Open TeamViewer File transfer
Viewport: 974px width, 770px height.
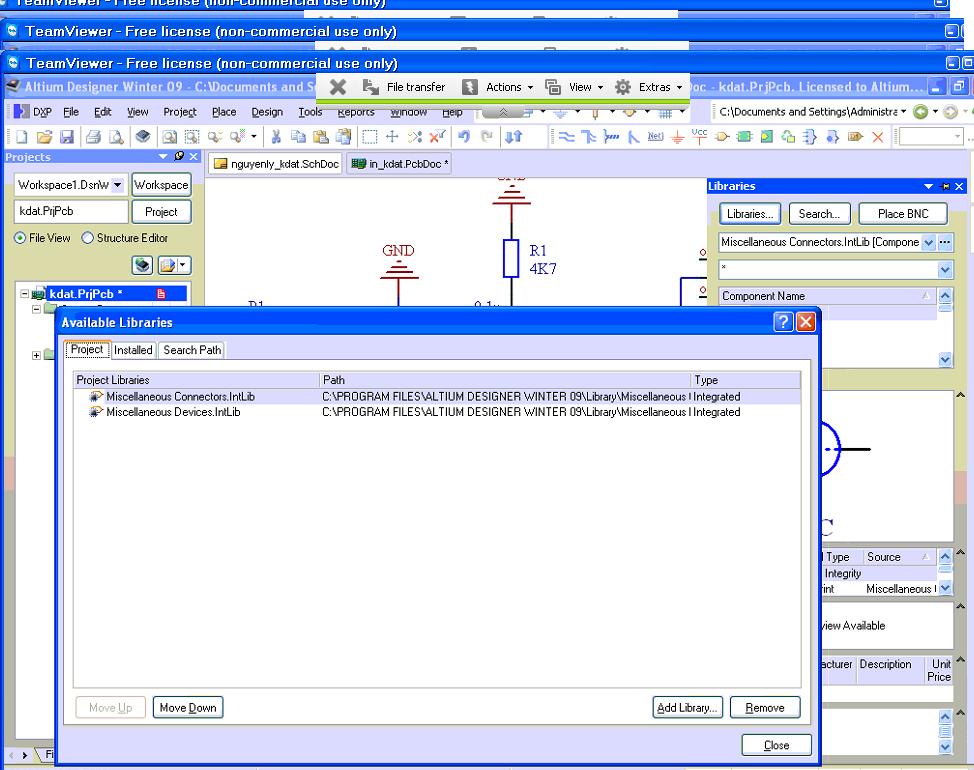[404, 87]
